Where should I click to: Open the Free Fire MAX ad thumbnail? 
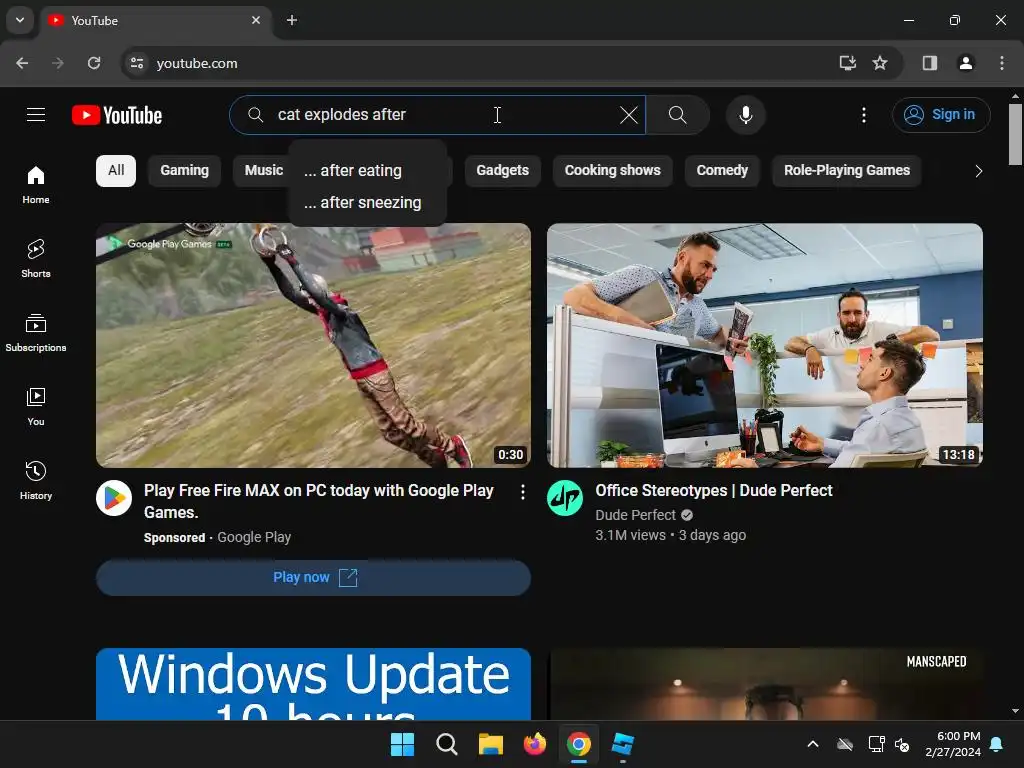tap(313, 345)
